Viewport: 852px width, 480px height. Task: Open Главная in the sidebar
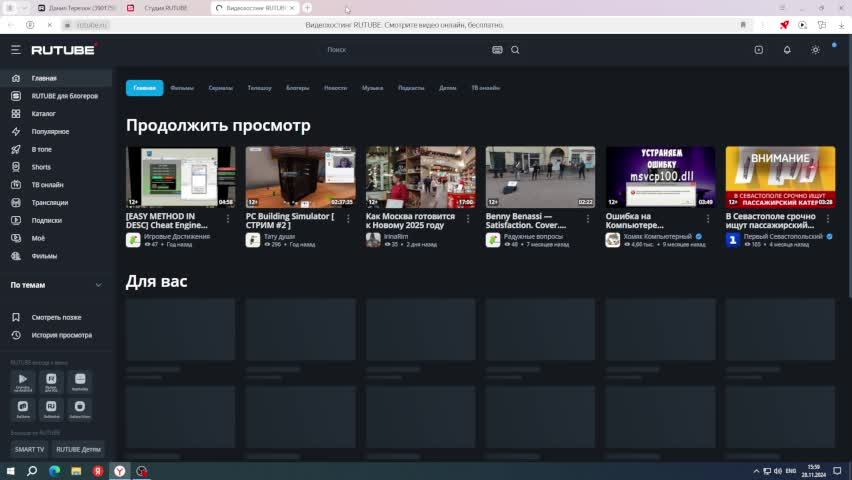tap(56, 78)
